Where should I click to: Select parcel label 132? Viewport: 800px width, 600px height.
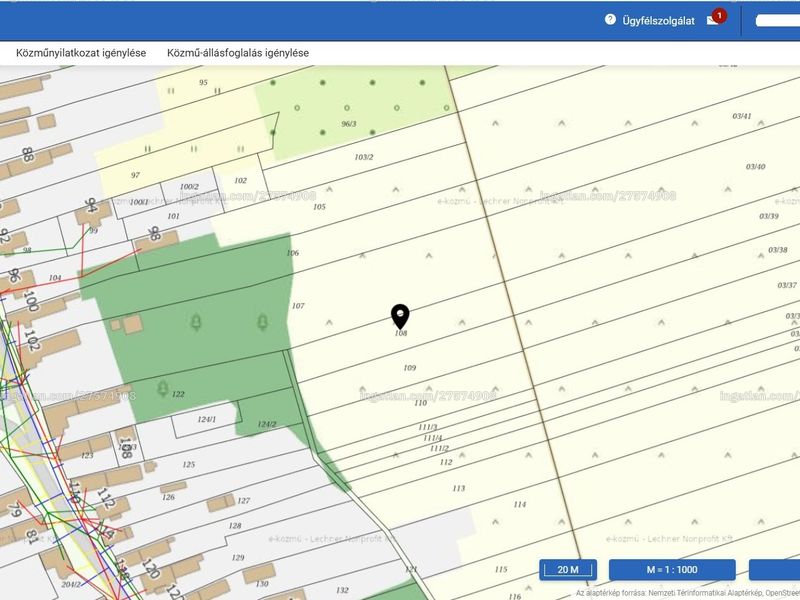point(342,590)
